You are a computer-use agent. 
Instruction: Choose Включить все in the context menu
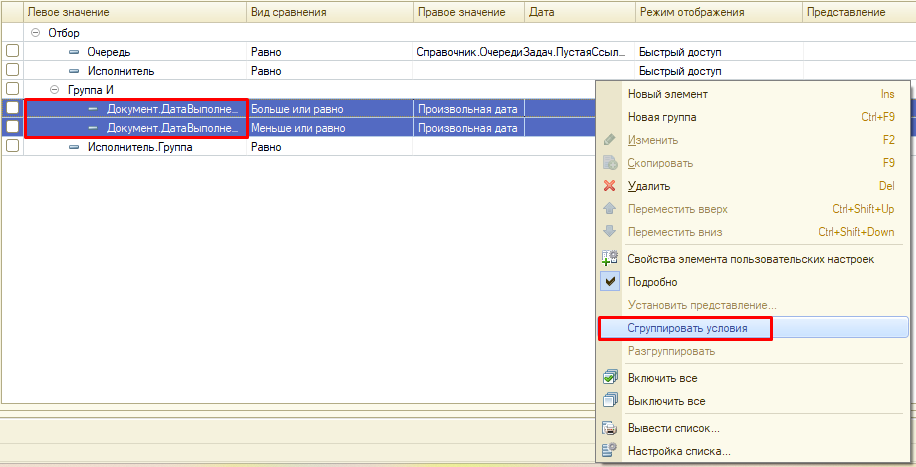(x=754, y=378)
